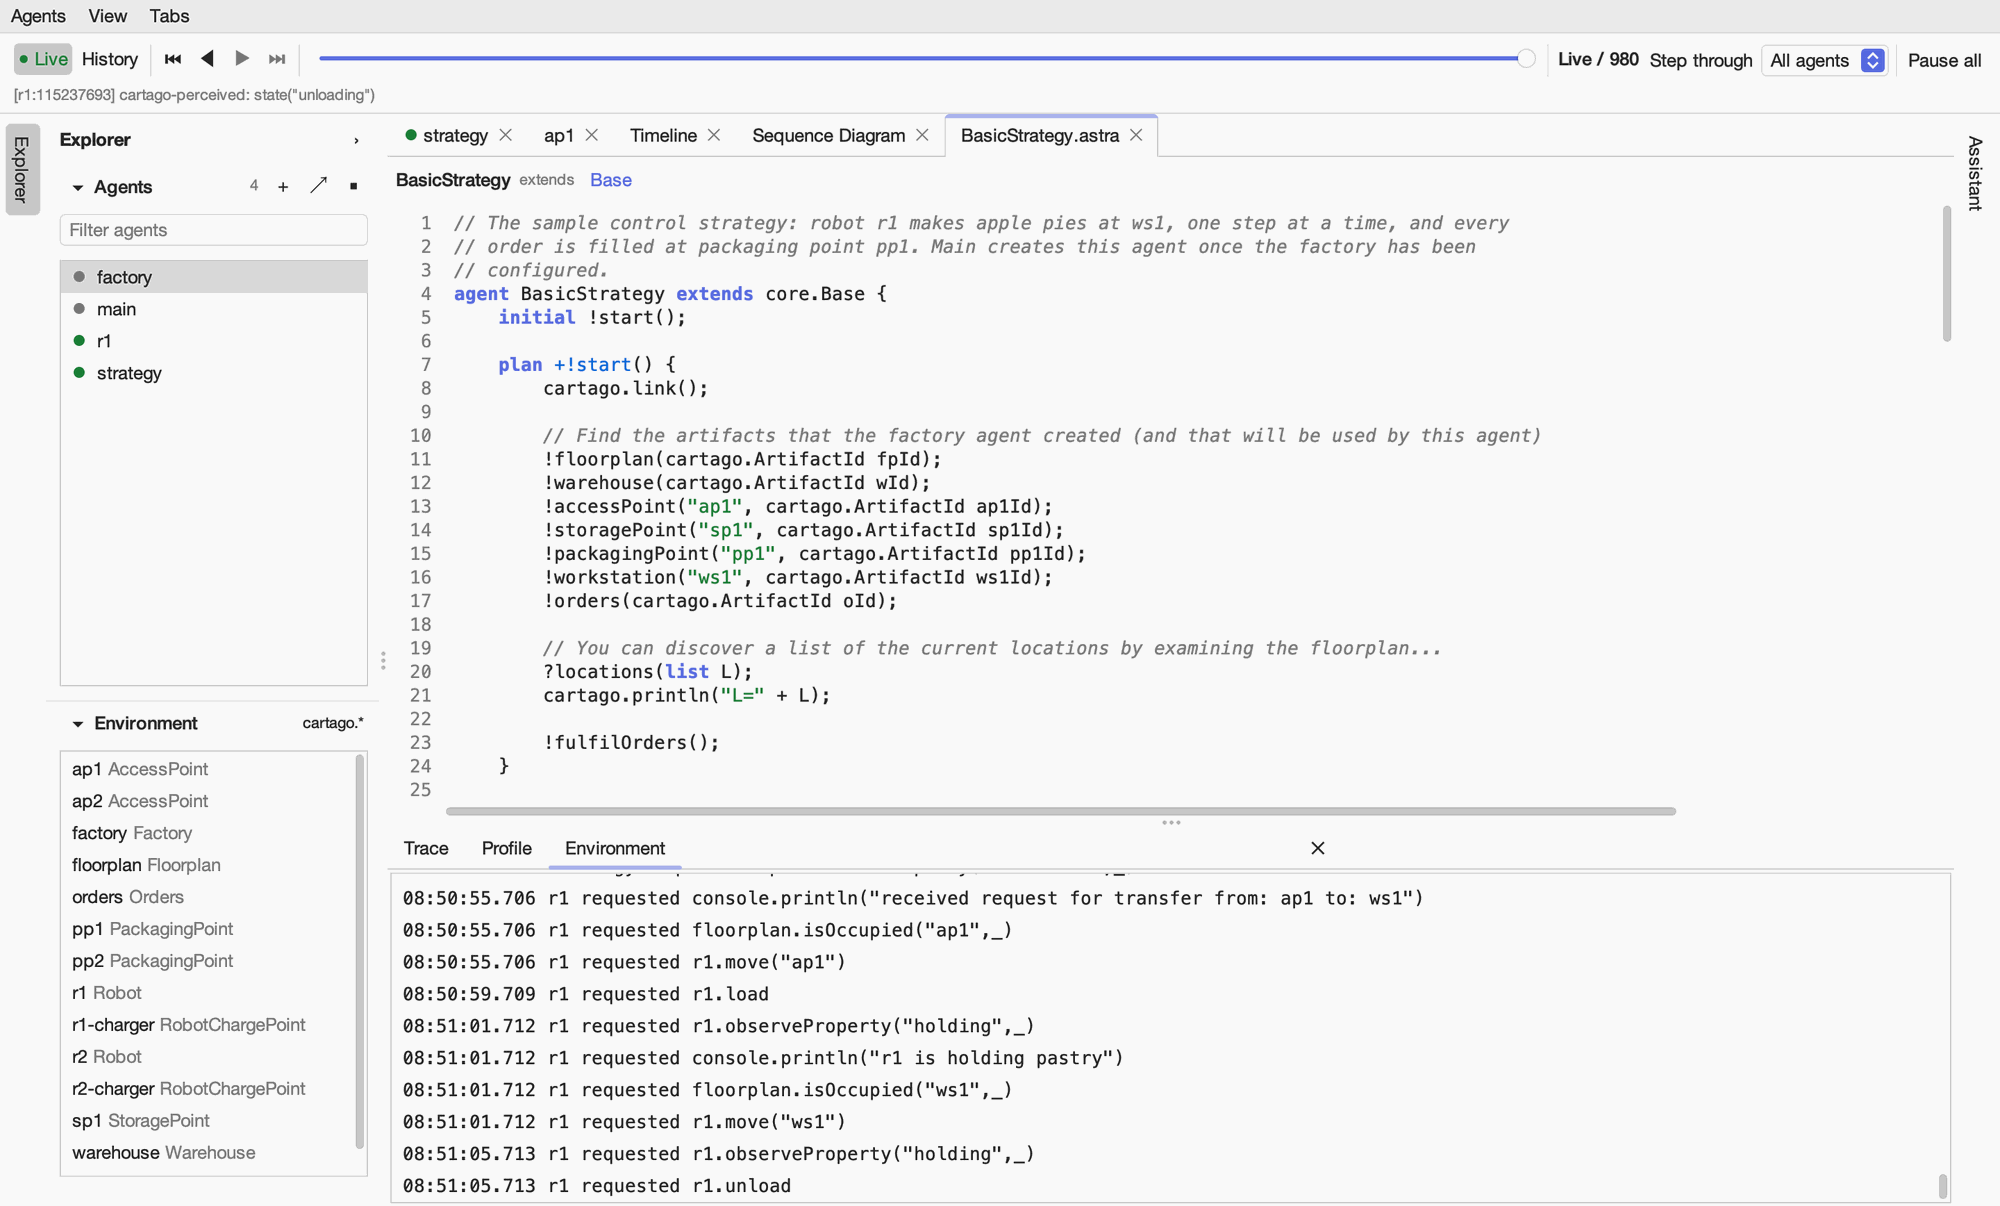Viewport: 2000px width, 1206px height.
Task: Follow the Base parent class link
Action: [610, 180]
